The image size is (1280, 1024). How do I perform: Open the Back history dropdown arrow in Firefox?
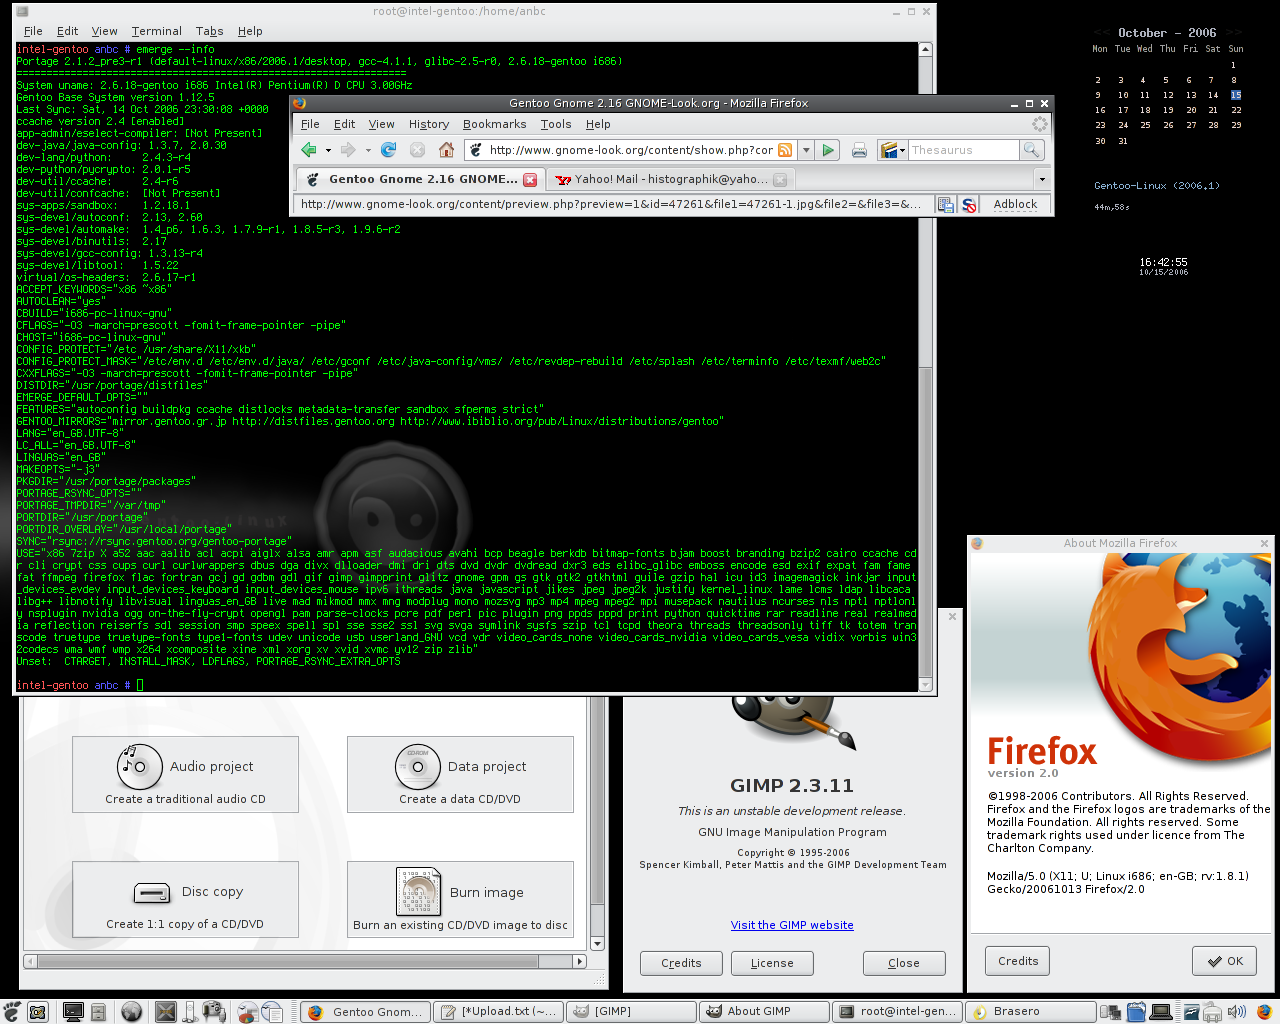(x=326, y=150)
